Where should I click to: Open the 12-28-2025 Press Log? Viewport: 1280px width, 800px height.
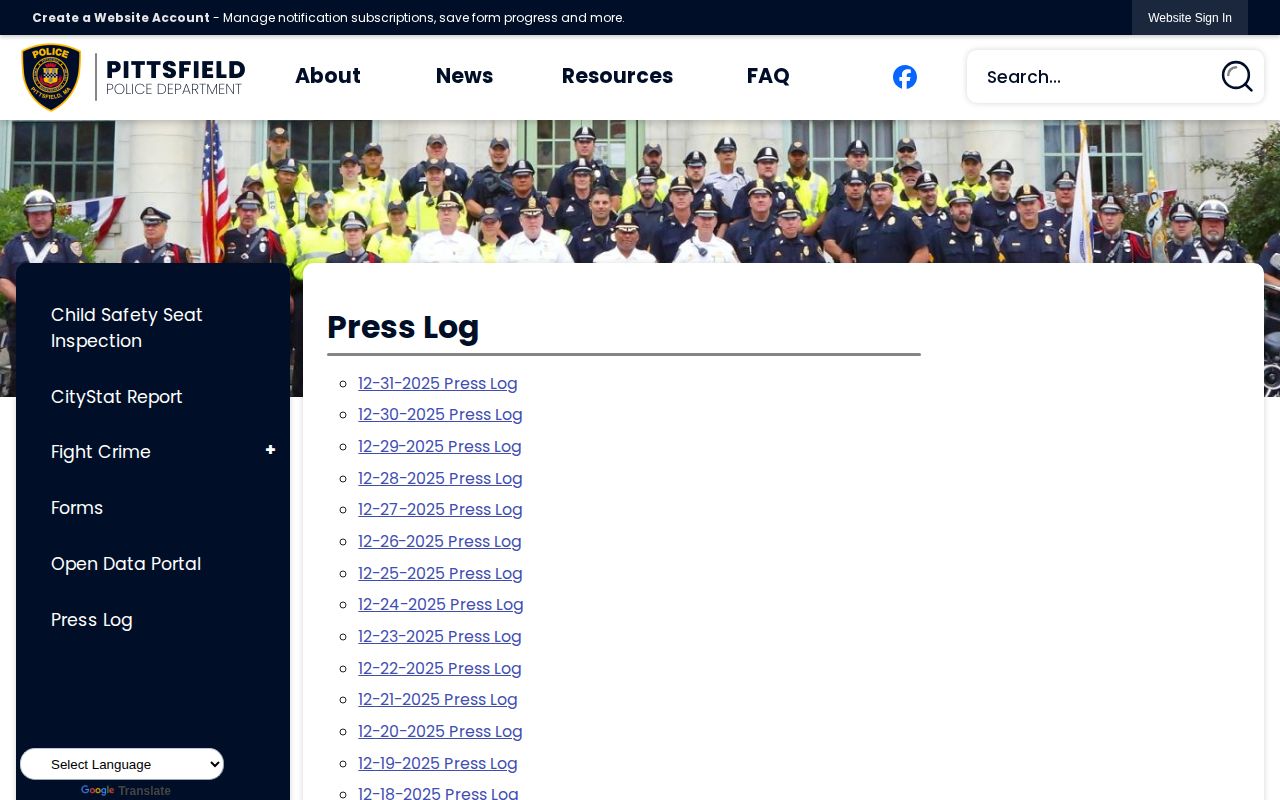point(440,478)
